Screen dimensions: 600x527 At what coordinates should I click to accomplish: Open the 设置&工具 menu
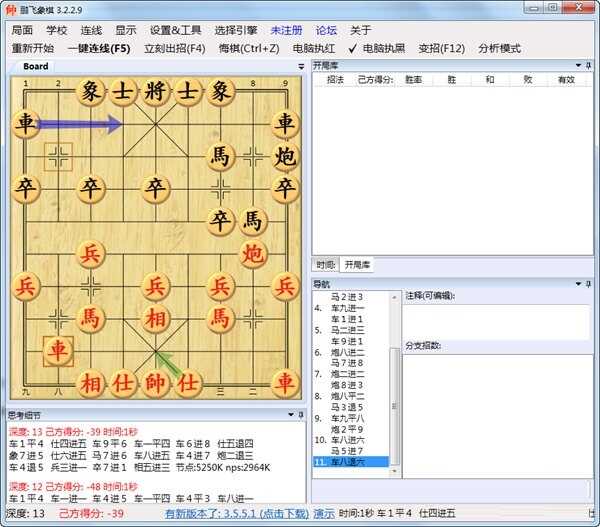[x=175, y=30]
